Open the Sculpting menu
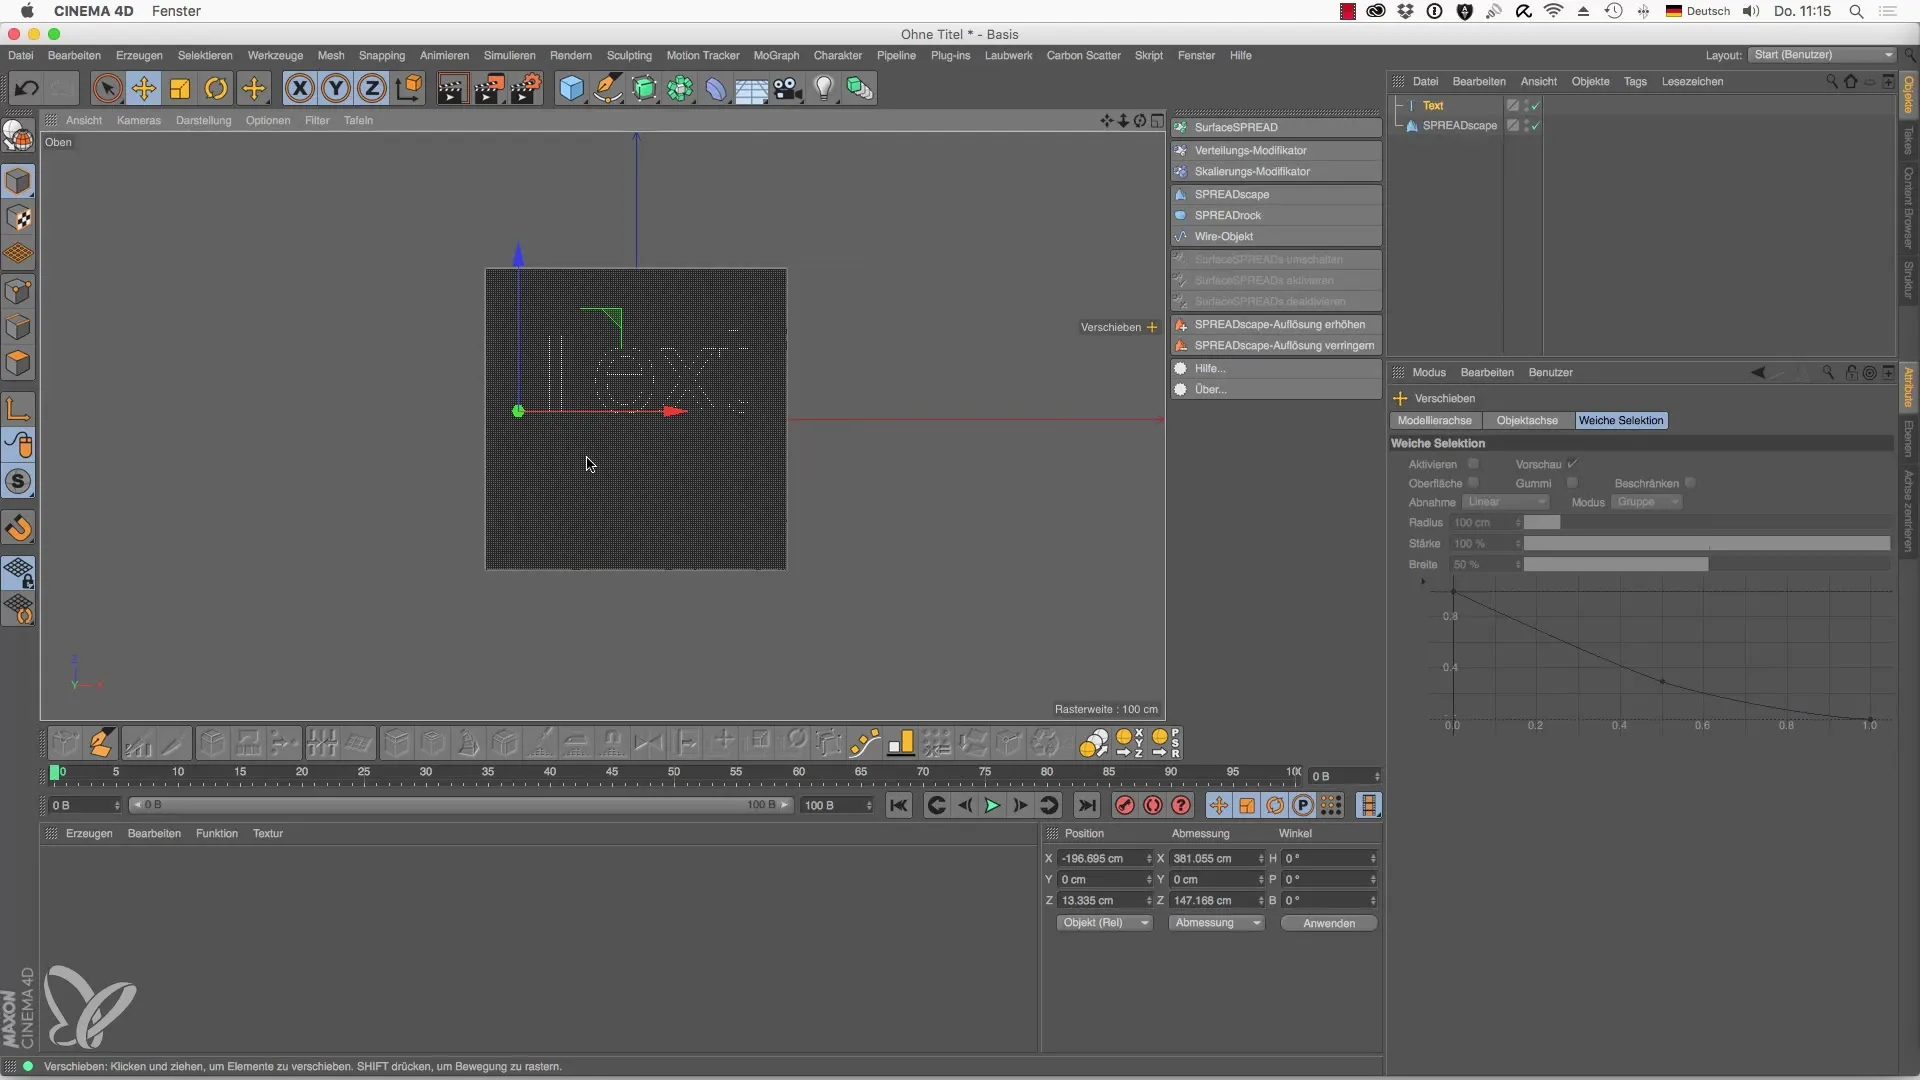Viewport: 1920px width, 1080px height. [629, 56]
